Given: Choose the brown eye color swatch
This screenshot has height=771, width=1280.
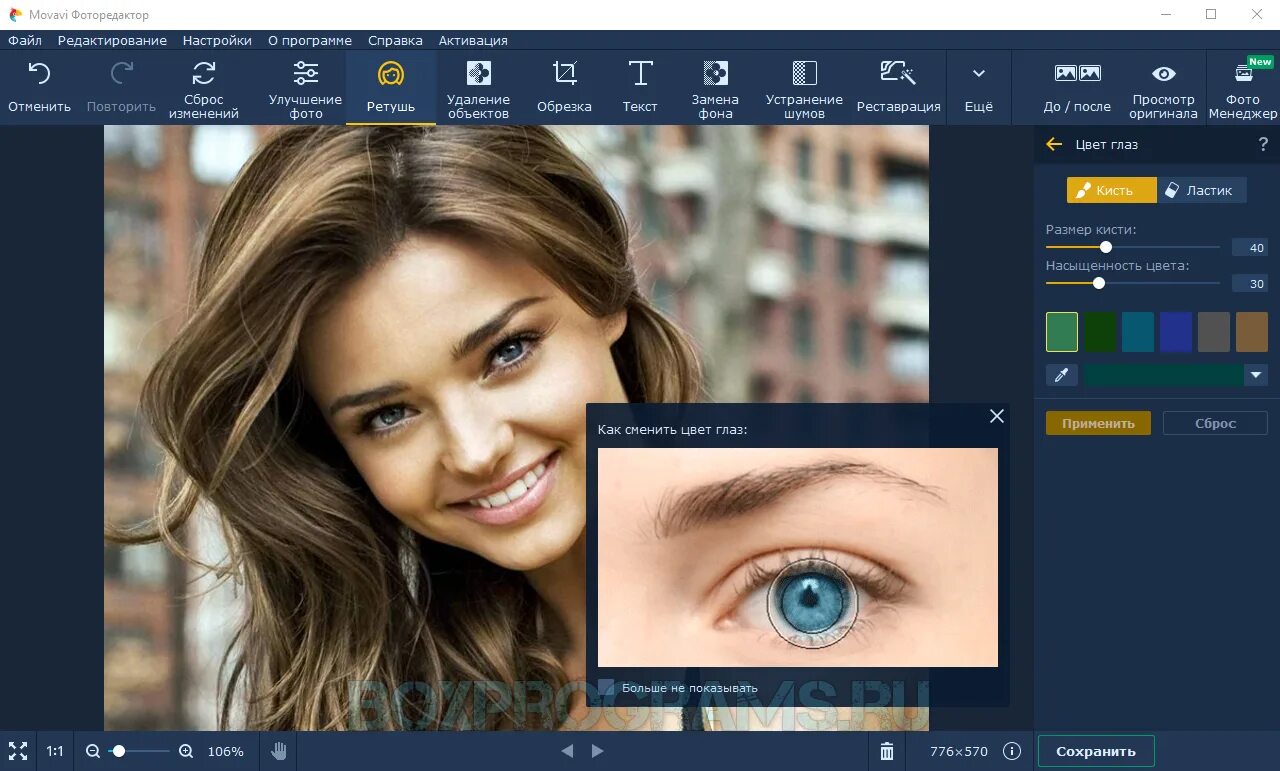Looking at the screenshot, I should point(1252,332).
